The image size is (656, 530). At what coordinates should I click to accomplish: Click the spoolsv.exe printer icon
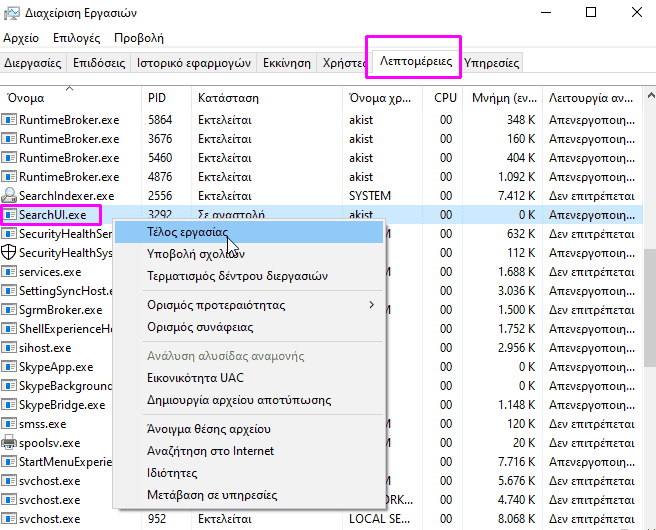[9, 443]
